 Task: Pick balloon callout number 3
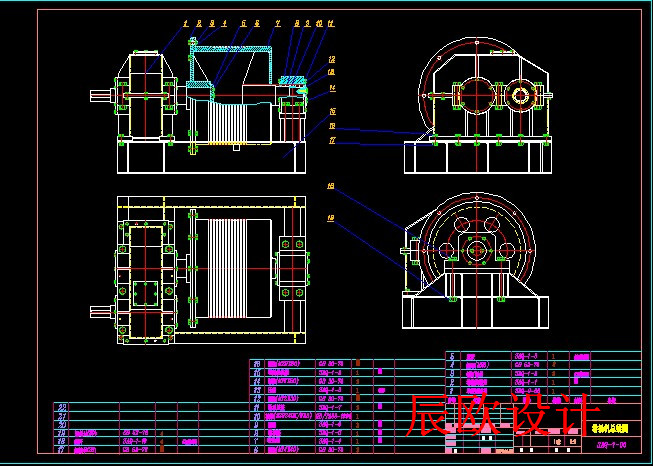[212, 24]
